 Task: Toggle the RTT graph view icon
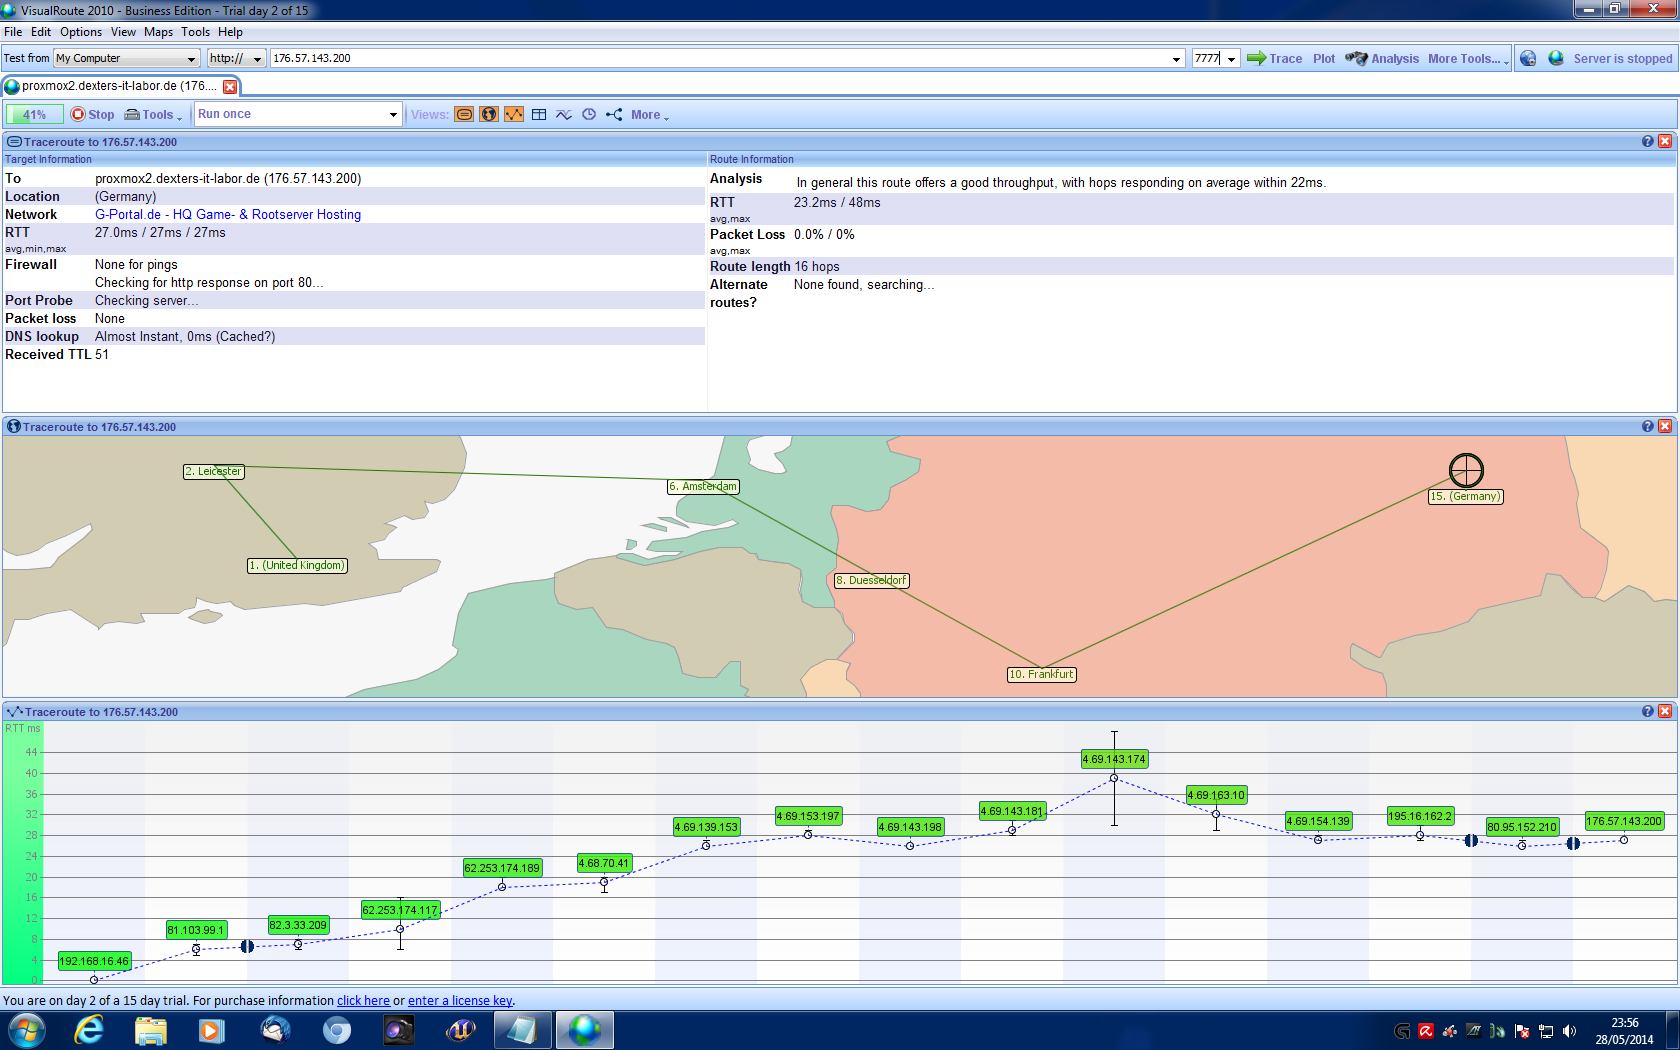(x=514, y=115)
